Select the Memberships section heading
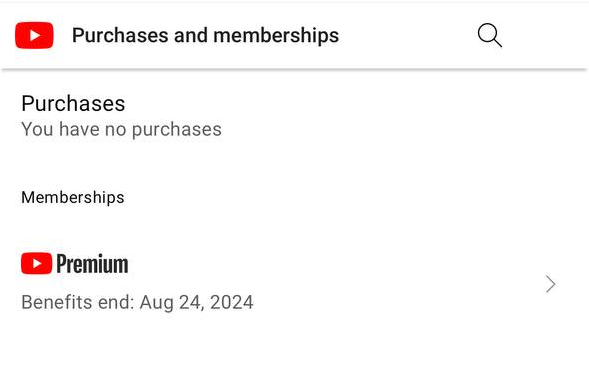The width and height of the screenshot is (589, 367). (x=73, y=198)
